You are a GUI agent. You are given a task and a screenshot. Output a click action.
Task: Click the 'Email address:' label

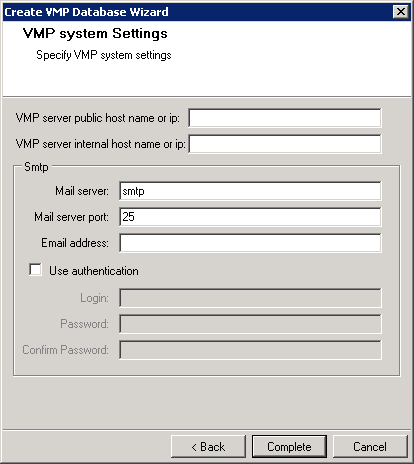(x=75, y=243)
